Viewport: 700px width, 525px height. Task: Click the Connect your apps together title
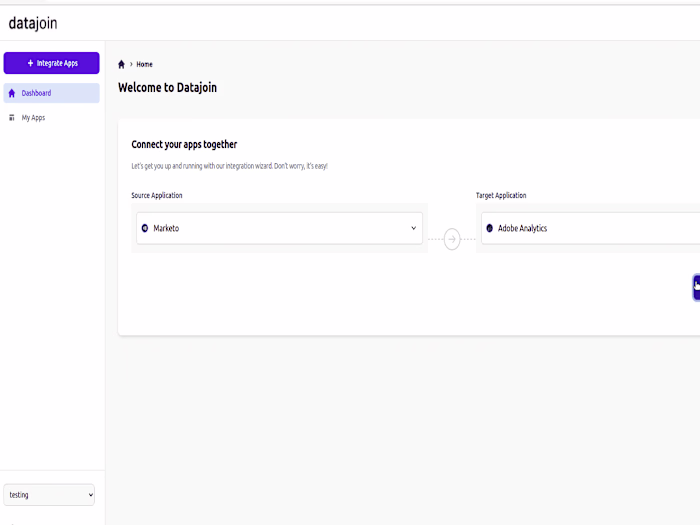pyautogui.click(x=184, y=145)
